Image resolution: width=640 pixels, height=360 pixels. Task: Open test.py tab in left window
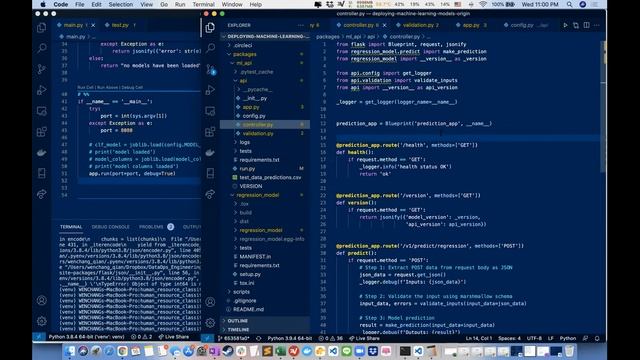120,25
